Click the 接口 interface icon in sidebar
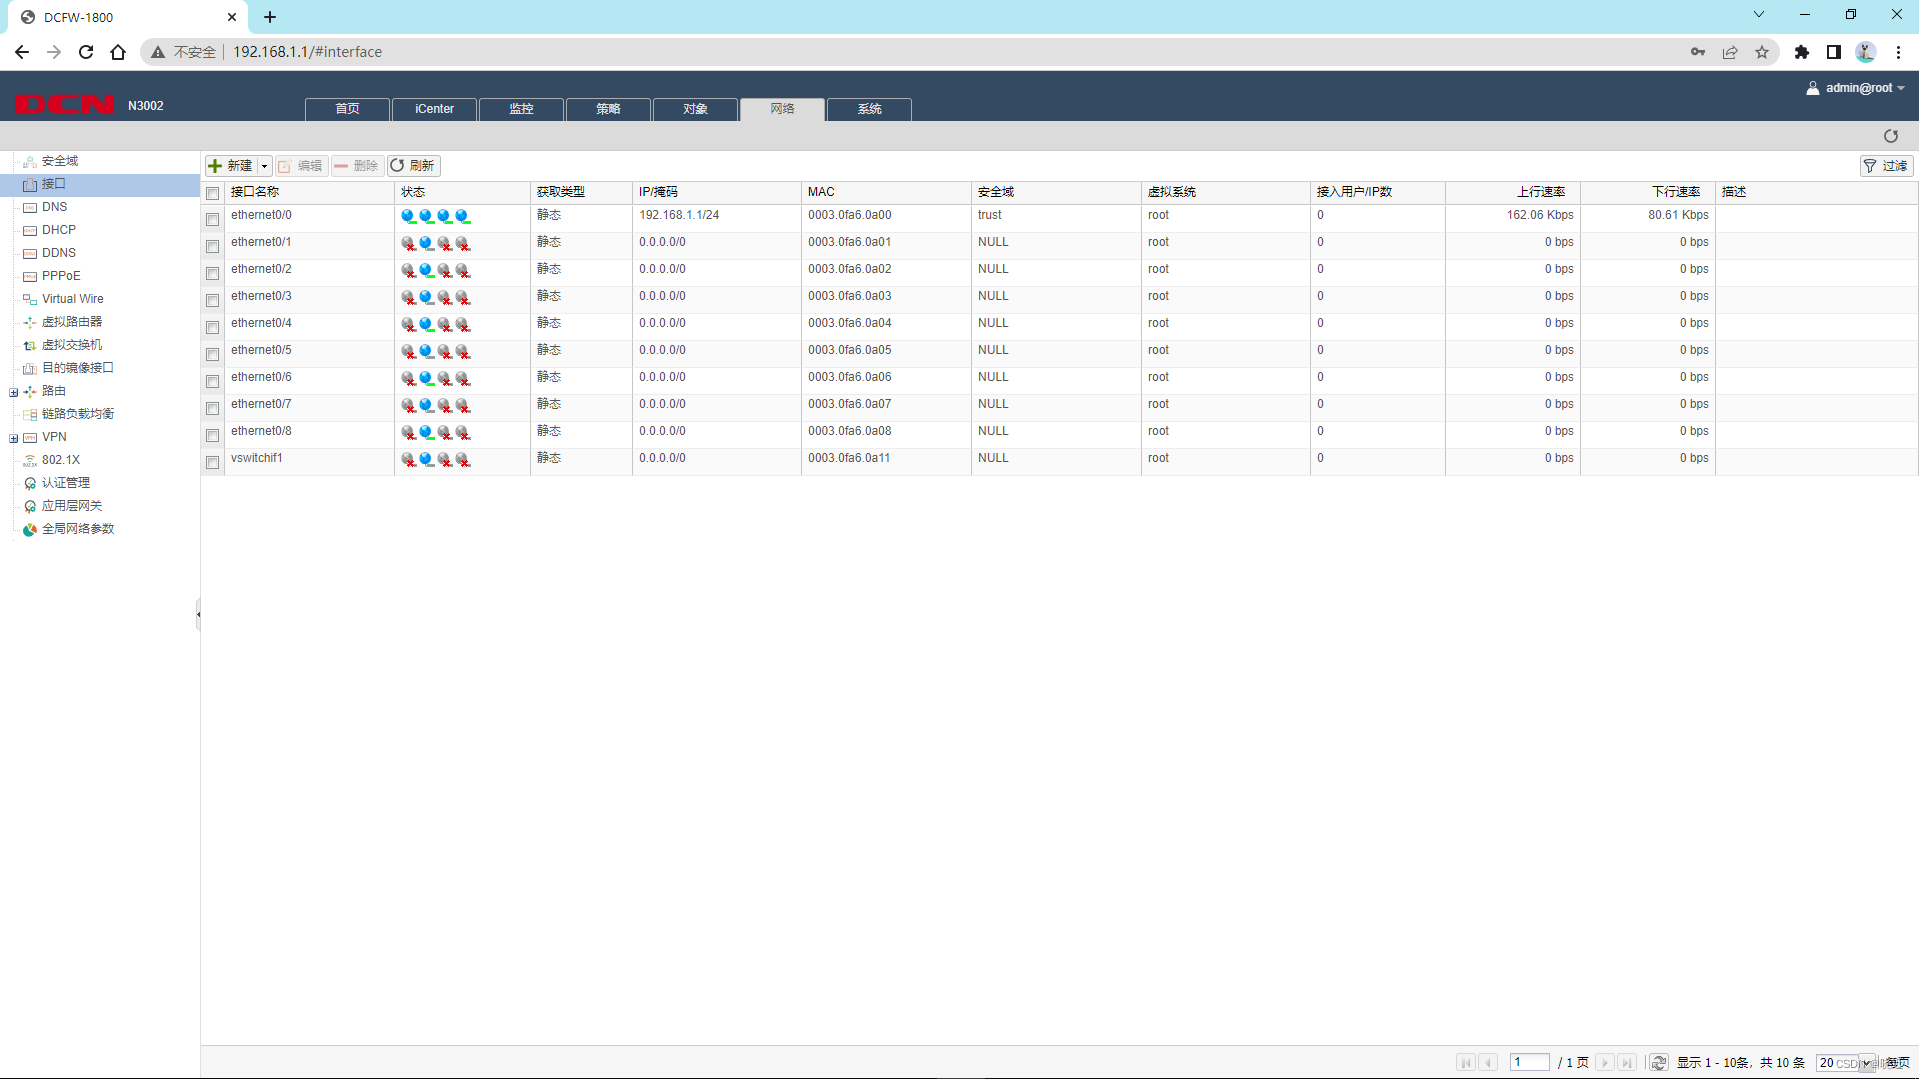 [x=30, y=184]
